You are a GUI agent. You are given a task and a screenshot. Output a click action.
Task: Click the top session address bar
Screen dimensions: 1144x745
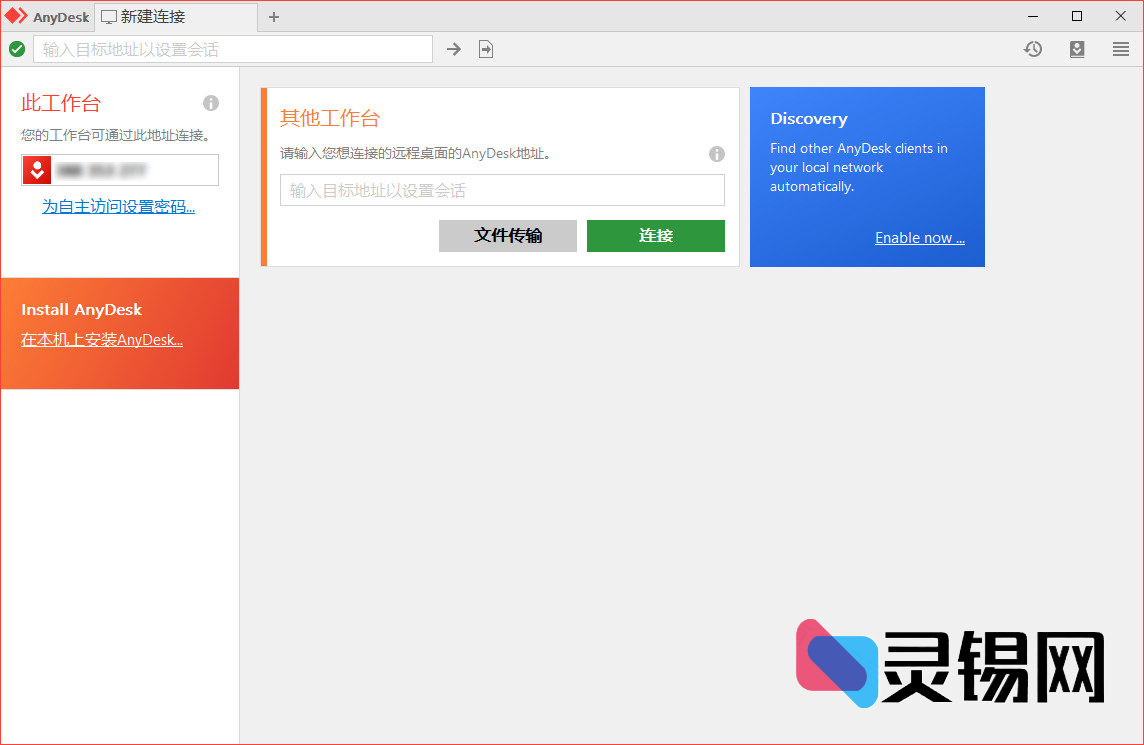pos(232,48)
